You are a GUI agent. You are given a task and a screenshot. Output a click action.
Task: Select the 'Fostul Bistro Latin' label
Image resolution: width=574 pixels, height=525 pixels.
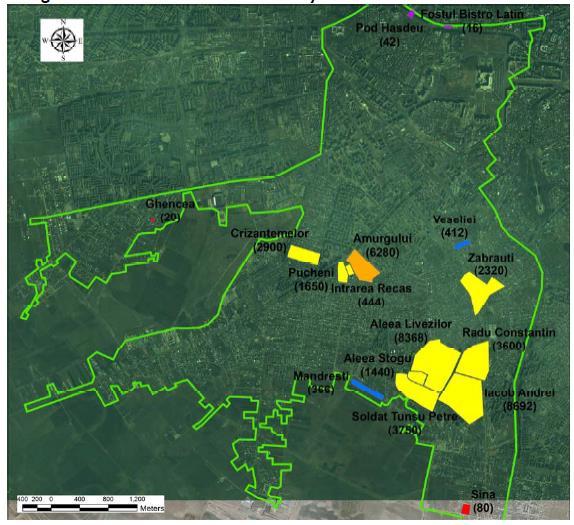click(x=472, y=14)
